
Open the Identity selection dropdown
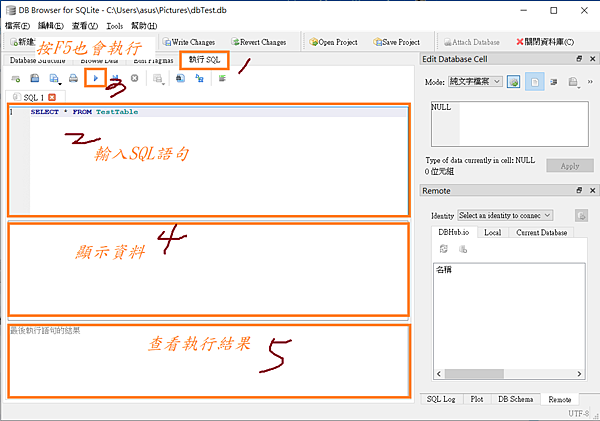click(x=505, y=215)
